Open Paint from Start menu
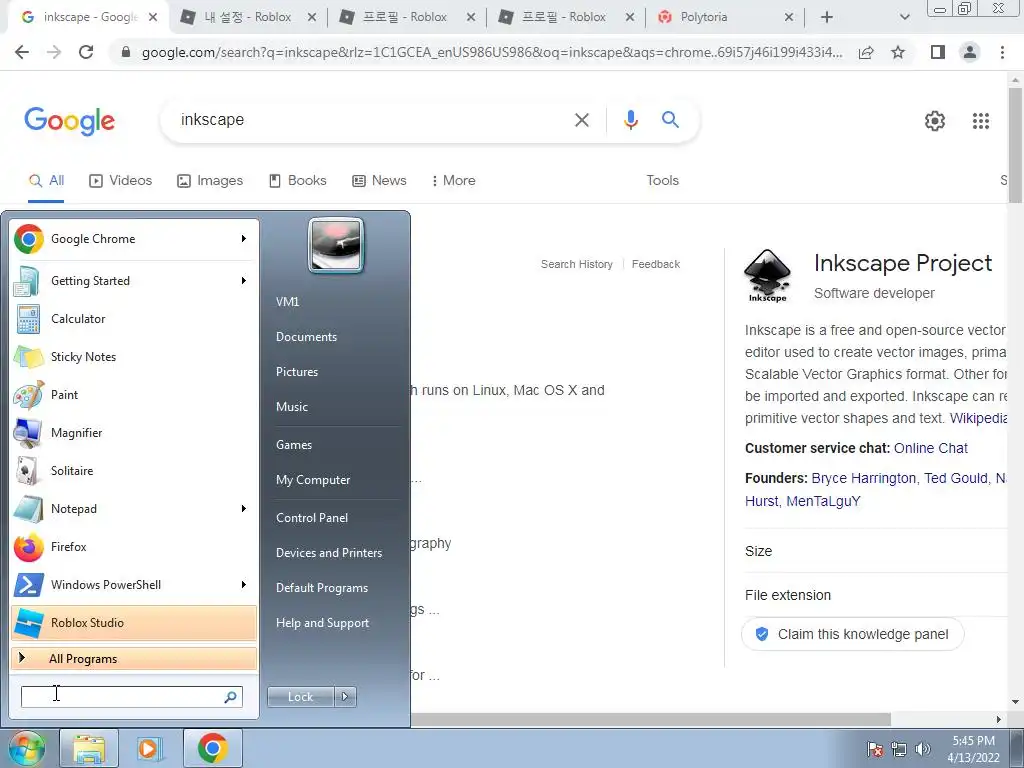Viewport: 1024px width, 768px height. click(x=134, y=394)
